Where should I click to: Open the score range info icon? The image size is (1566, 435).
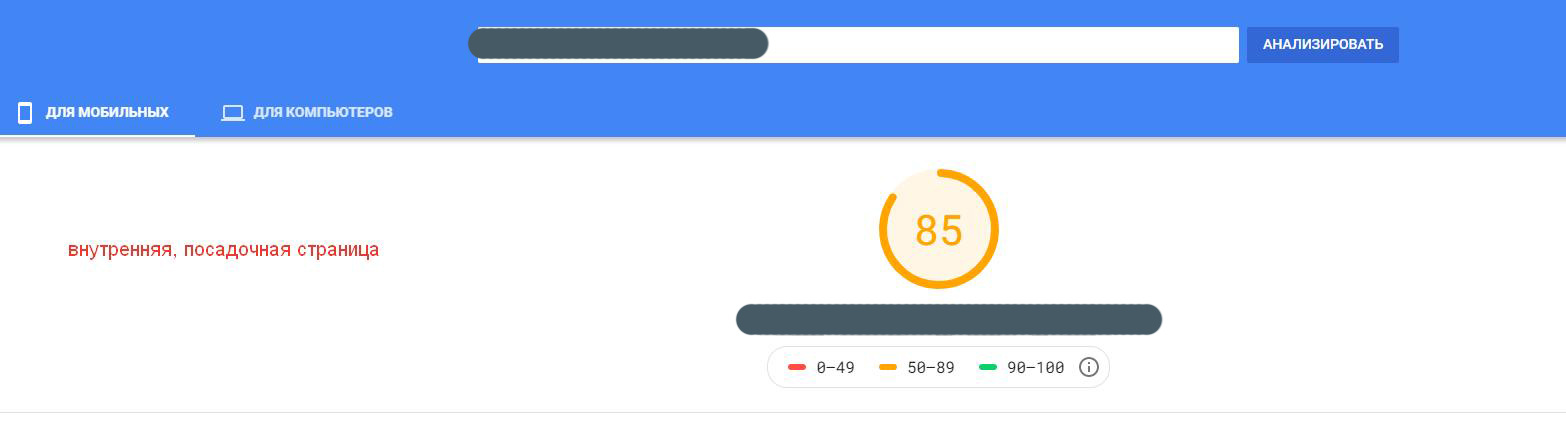tap(1089, 367)
